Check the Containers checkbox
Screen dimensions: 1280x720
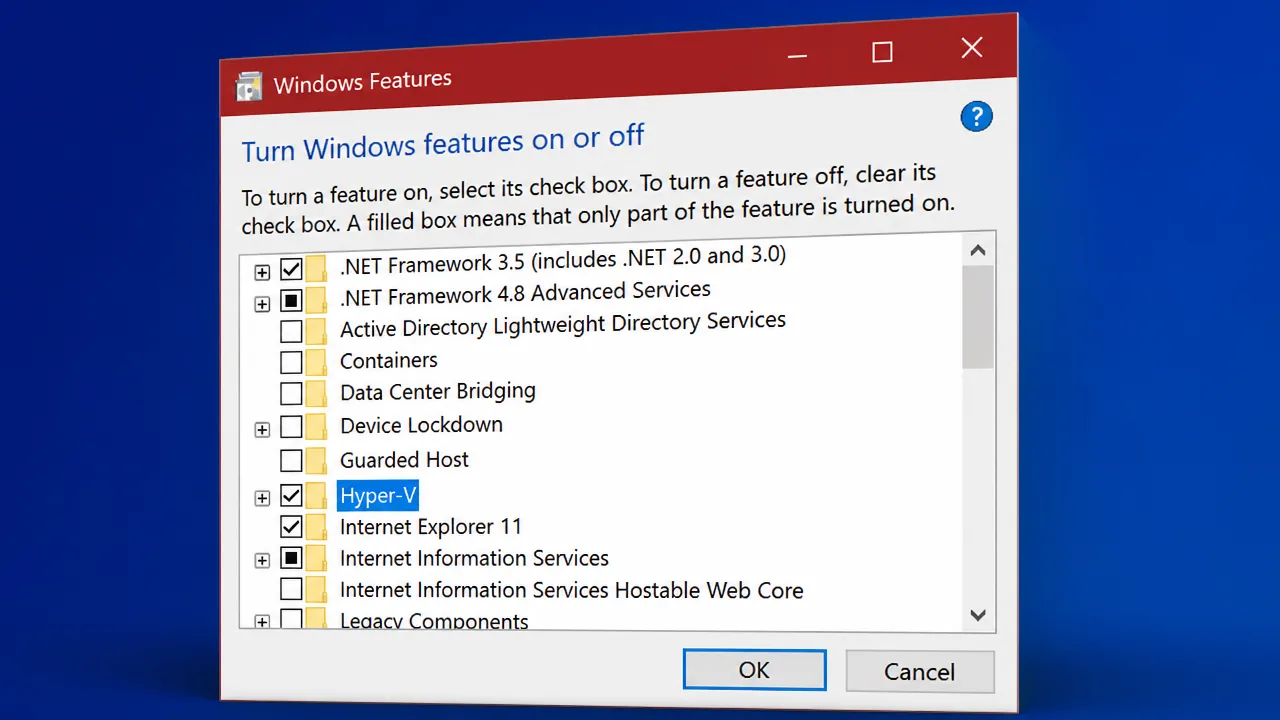point(291,362)
